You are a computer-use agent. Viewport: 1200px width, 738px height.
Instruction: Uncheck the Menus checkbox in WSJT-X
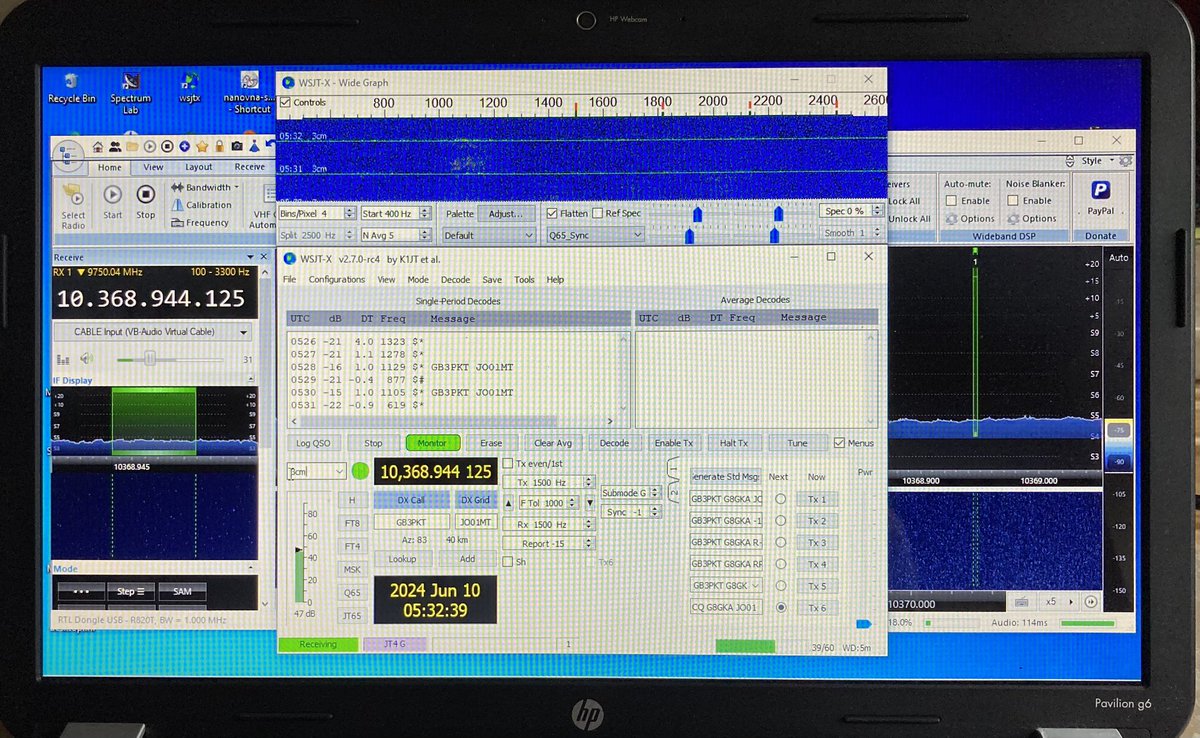[x=840, y=443]
